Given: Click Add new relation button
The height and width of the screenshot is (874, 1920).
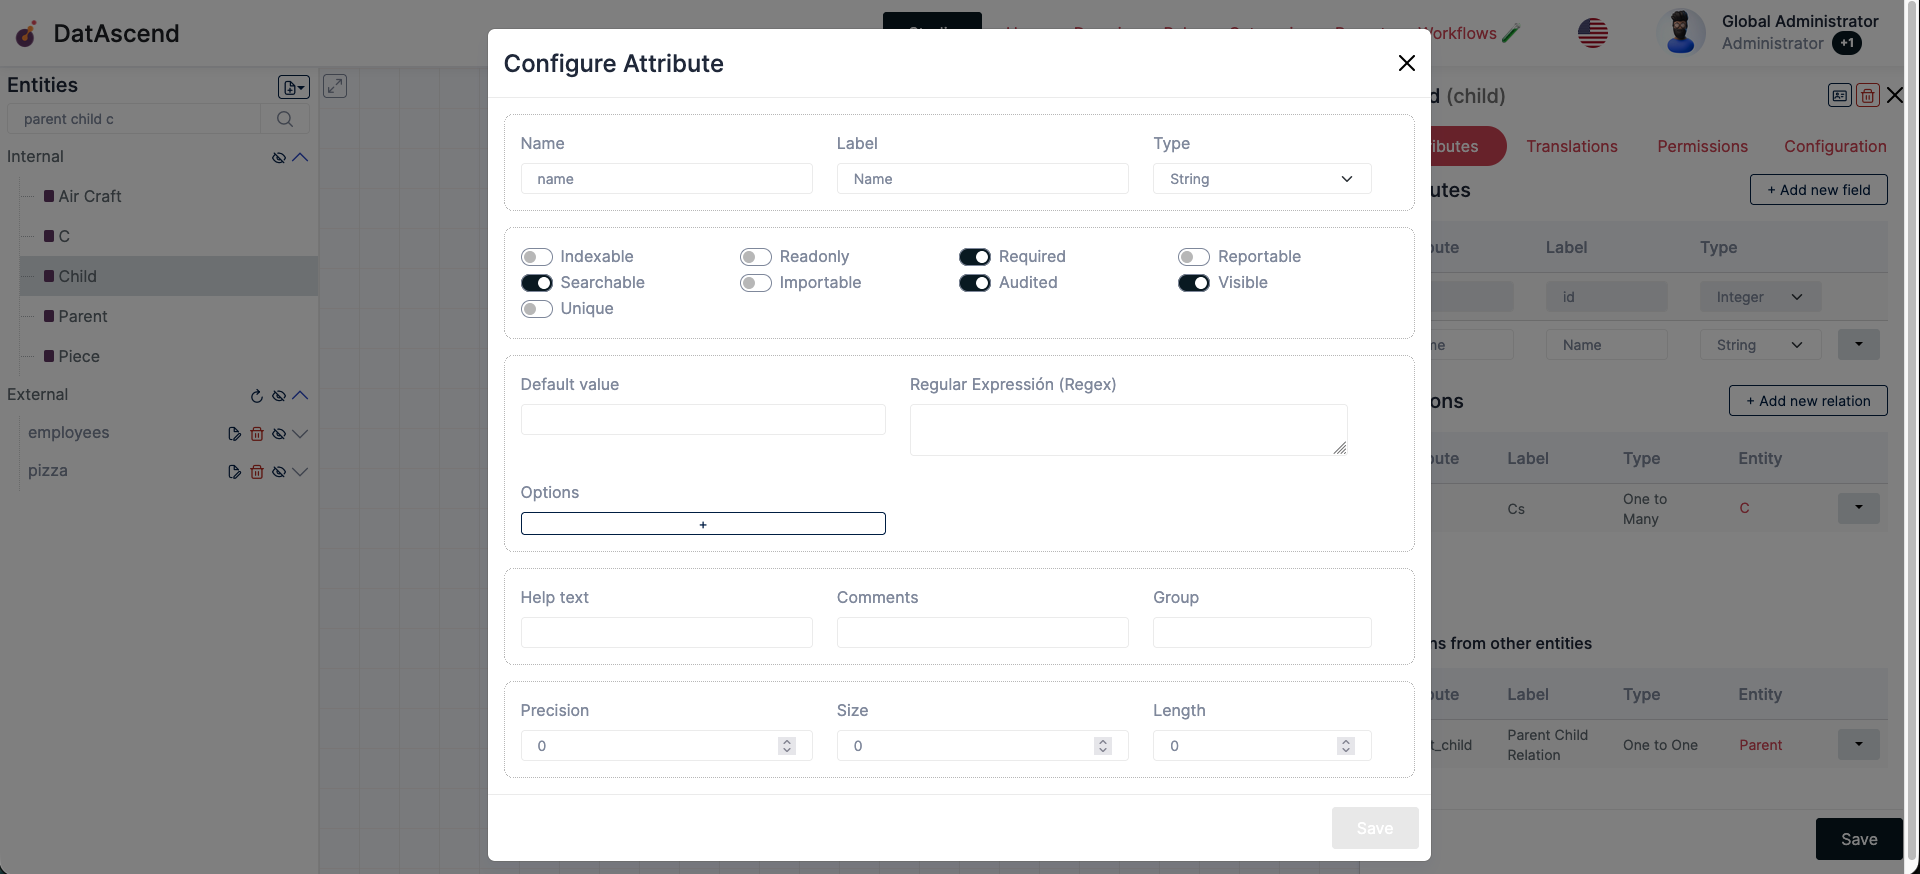Looking at the screenshot, I should tap(1808, 401).
